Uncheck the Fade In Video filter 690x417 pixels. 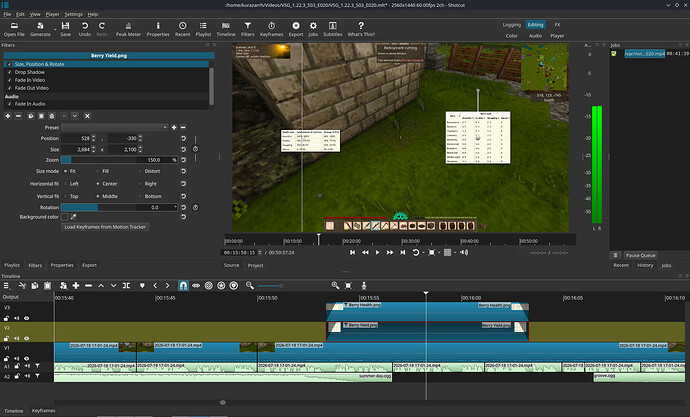(10, 80)
